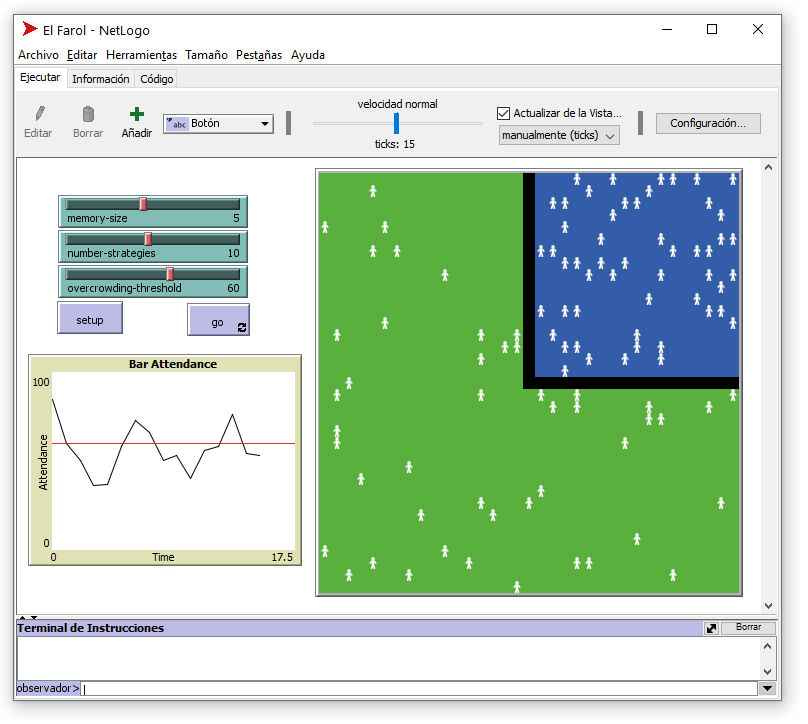Screen dimensions: 808x724
Task: Click the NetLogo red arrow logo
Action: (30, 29)
